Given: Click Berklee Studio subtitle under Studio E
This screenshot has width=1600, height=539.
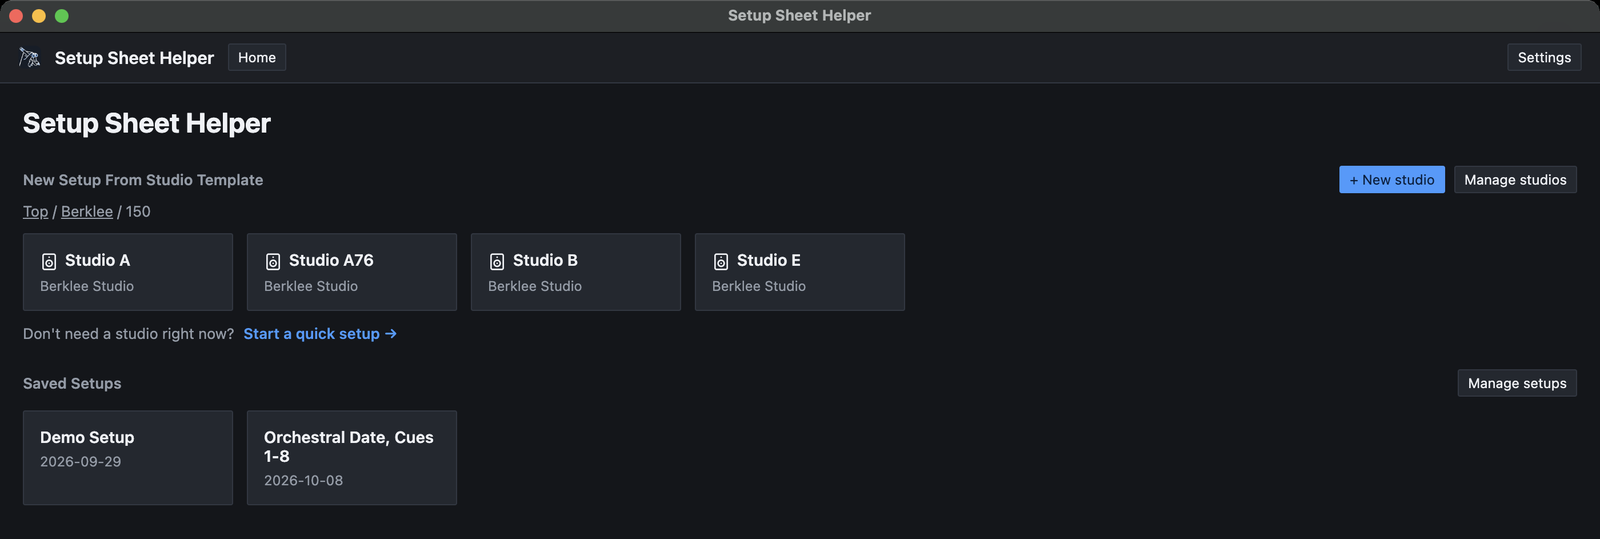Looking at the screenshot, I should click(759, 286).
